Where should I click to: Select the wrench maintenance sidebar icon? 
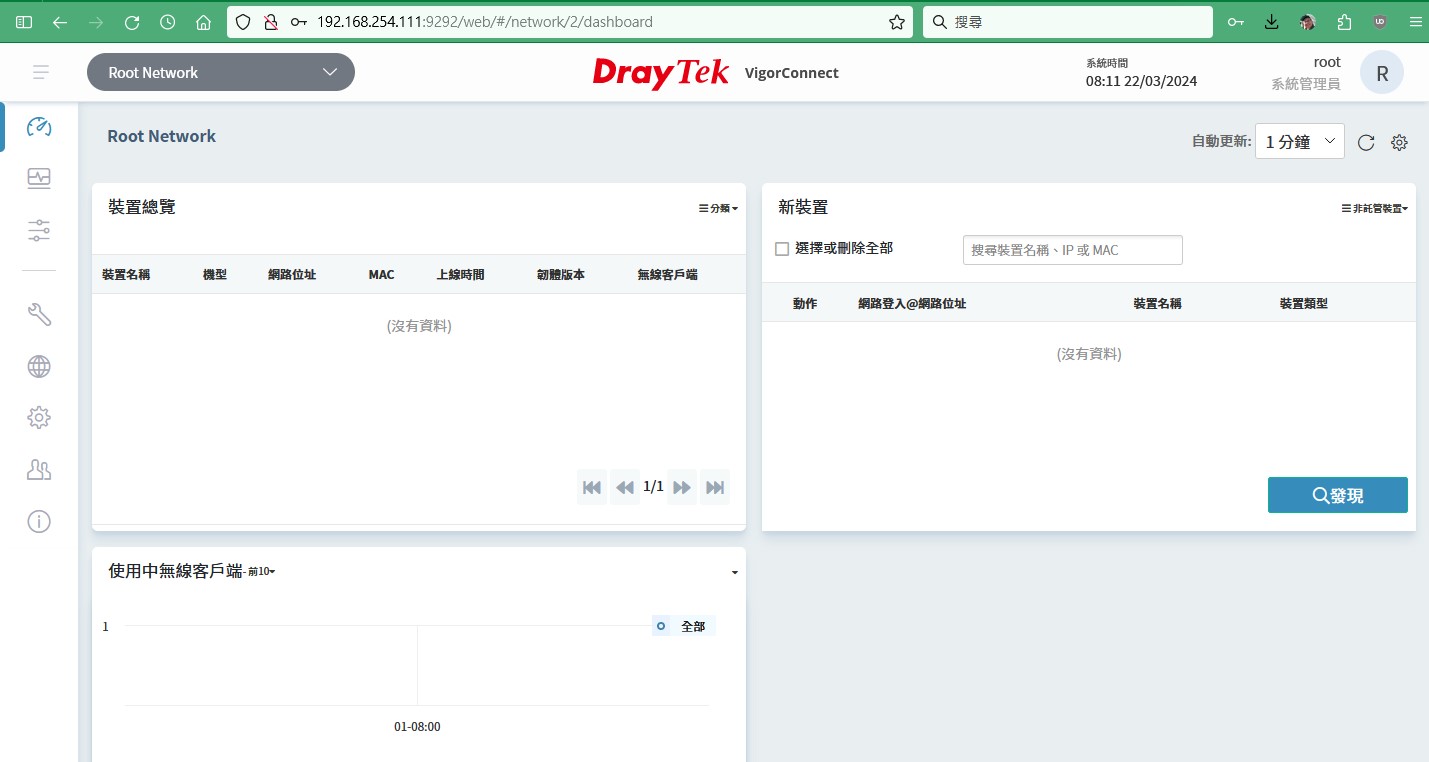[39, 315]
